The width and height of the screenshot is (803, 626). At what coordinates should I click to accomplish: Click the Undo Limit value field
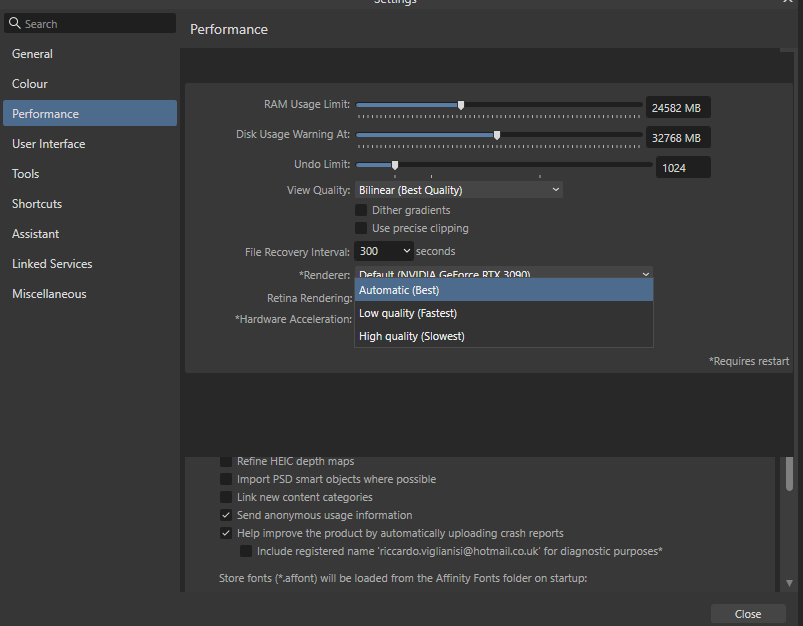pos(683,166)
